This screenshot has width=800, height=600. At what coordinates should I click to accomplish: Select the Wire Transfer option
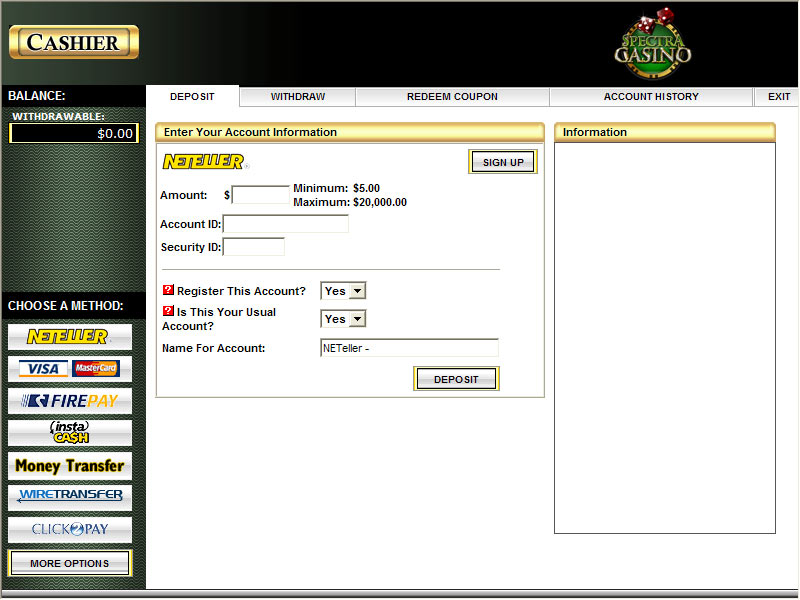pos(69,497)
